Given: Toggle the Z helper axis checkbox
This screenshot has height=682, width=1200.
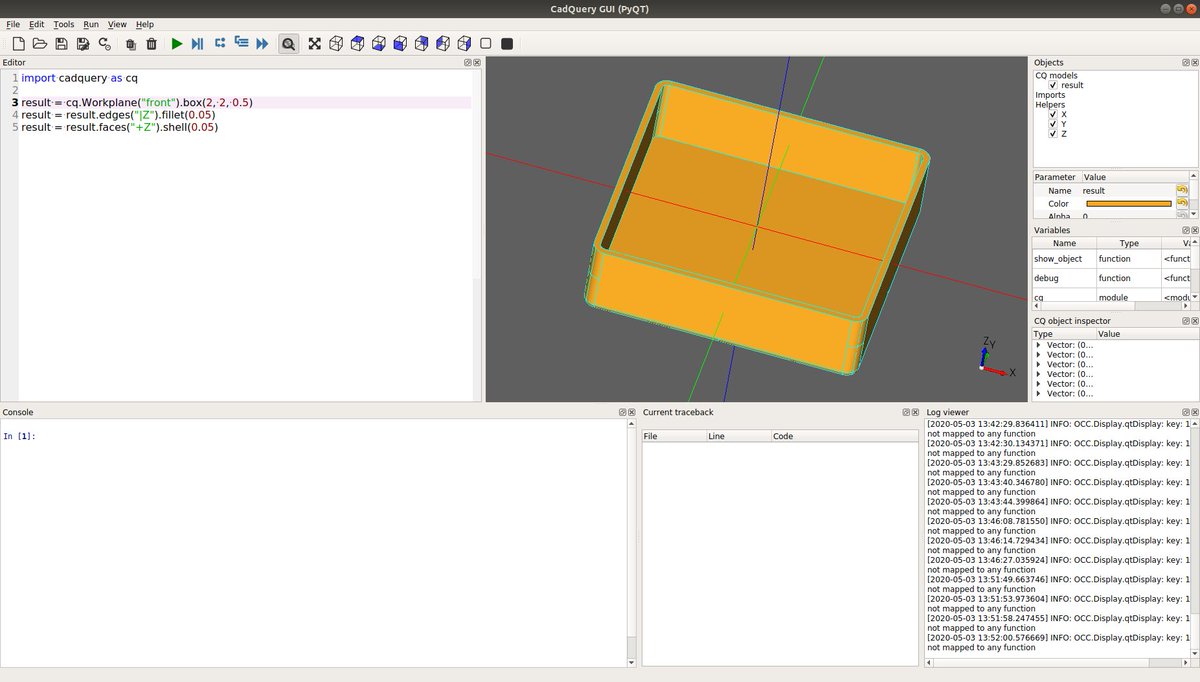Looking at the screenshot, I should [x=1053, y=134].
